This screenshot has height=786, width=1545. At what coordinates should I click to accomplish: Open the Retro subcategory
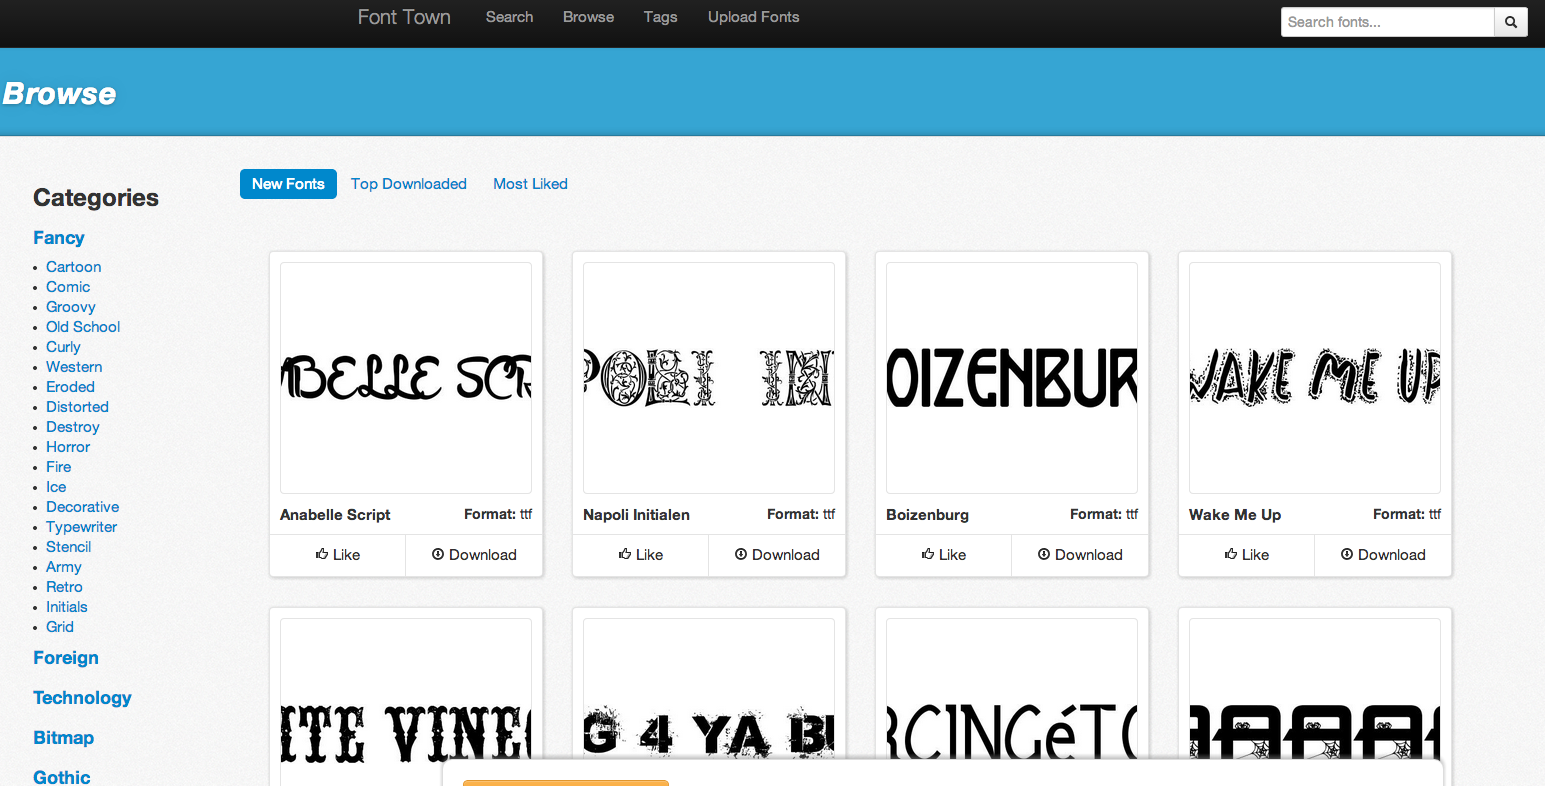pos(64,587)
